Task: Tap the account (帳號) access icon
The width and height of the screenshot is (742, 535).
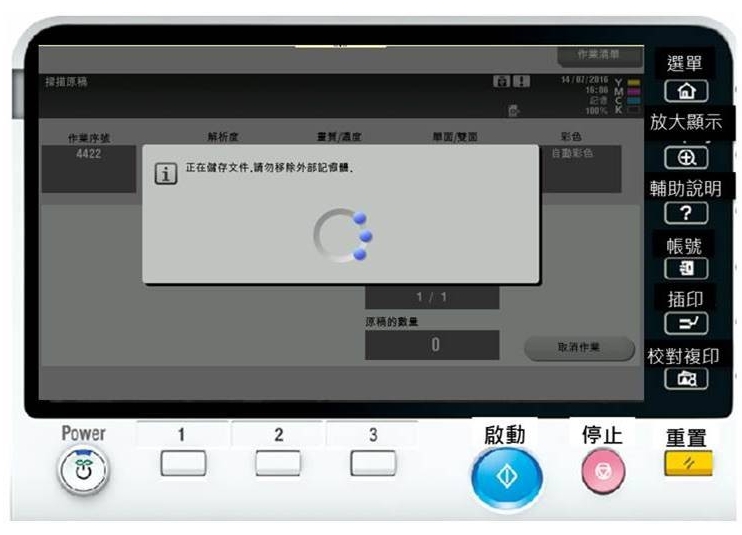Action: pos(686,268)
